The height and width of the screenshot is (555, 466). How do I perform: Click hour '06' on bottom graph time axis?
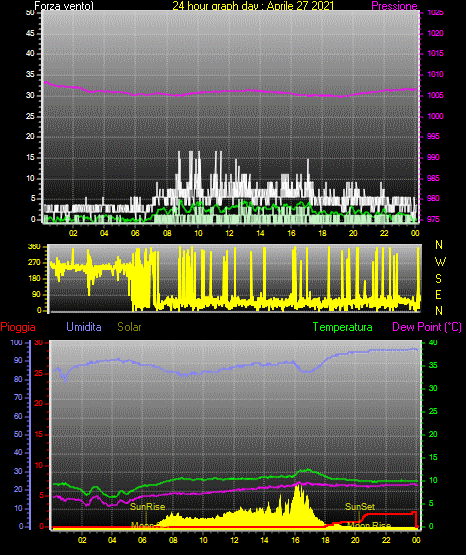coord(142,540)
